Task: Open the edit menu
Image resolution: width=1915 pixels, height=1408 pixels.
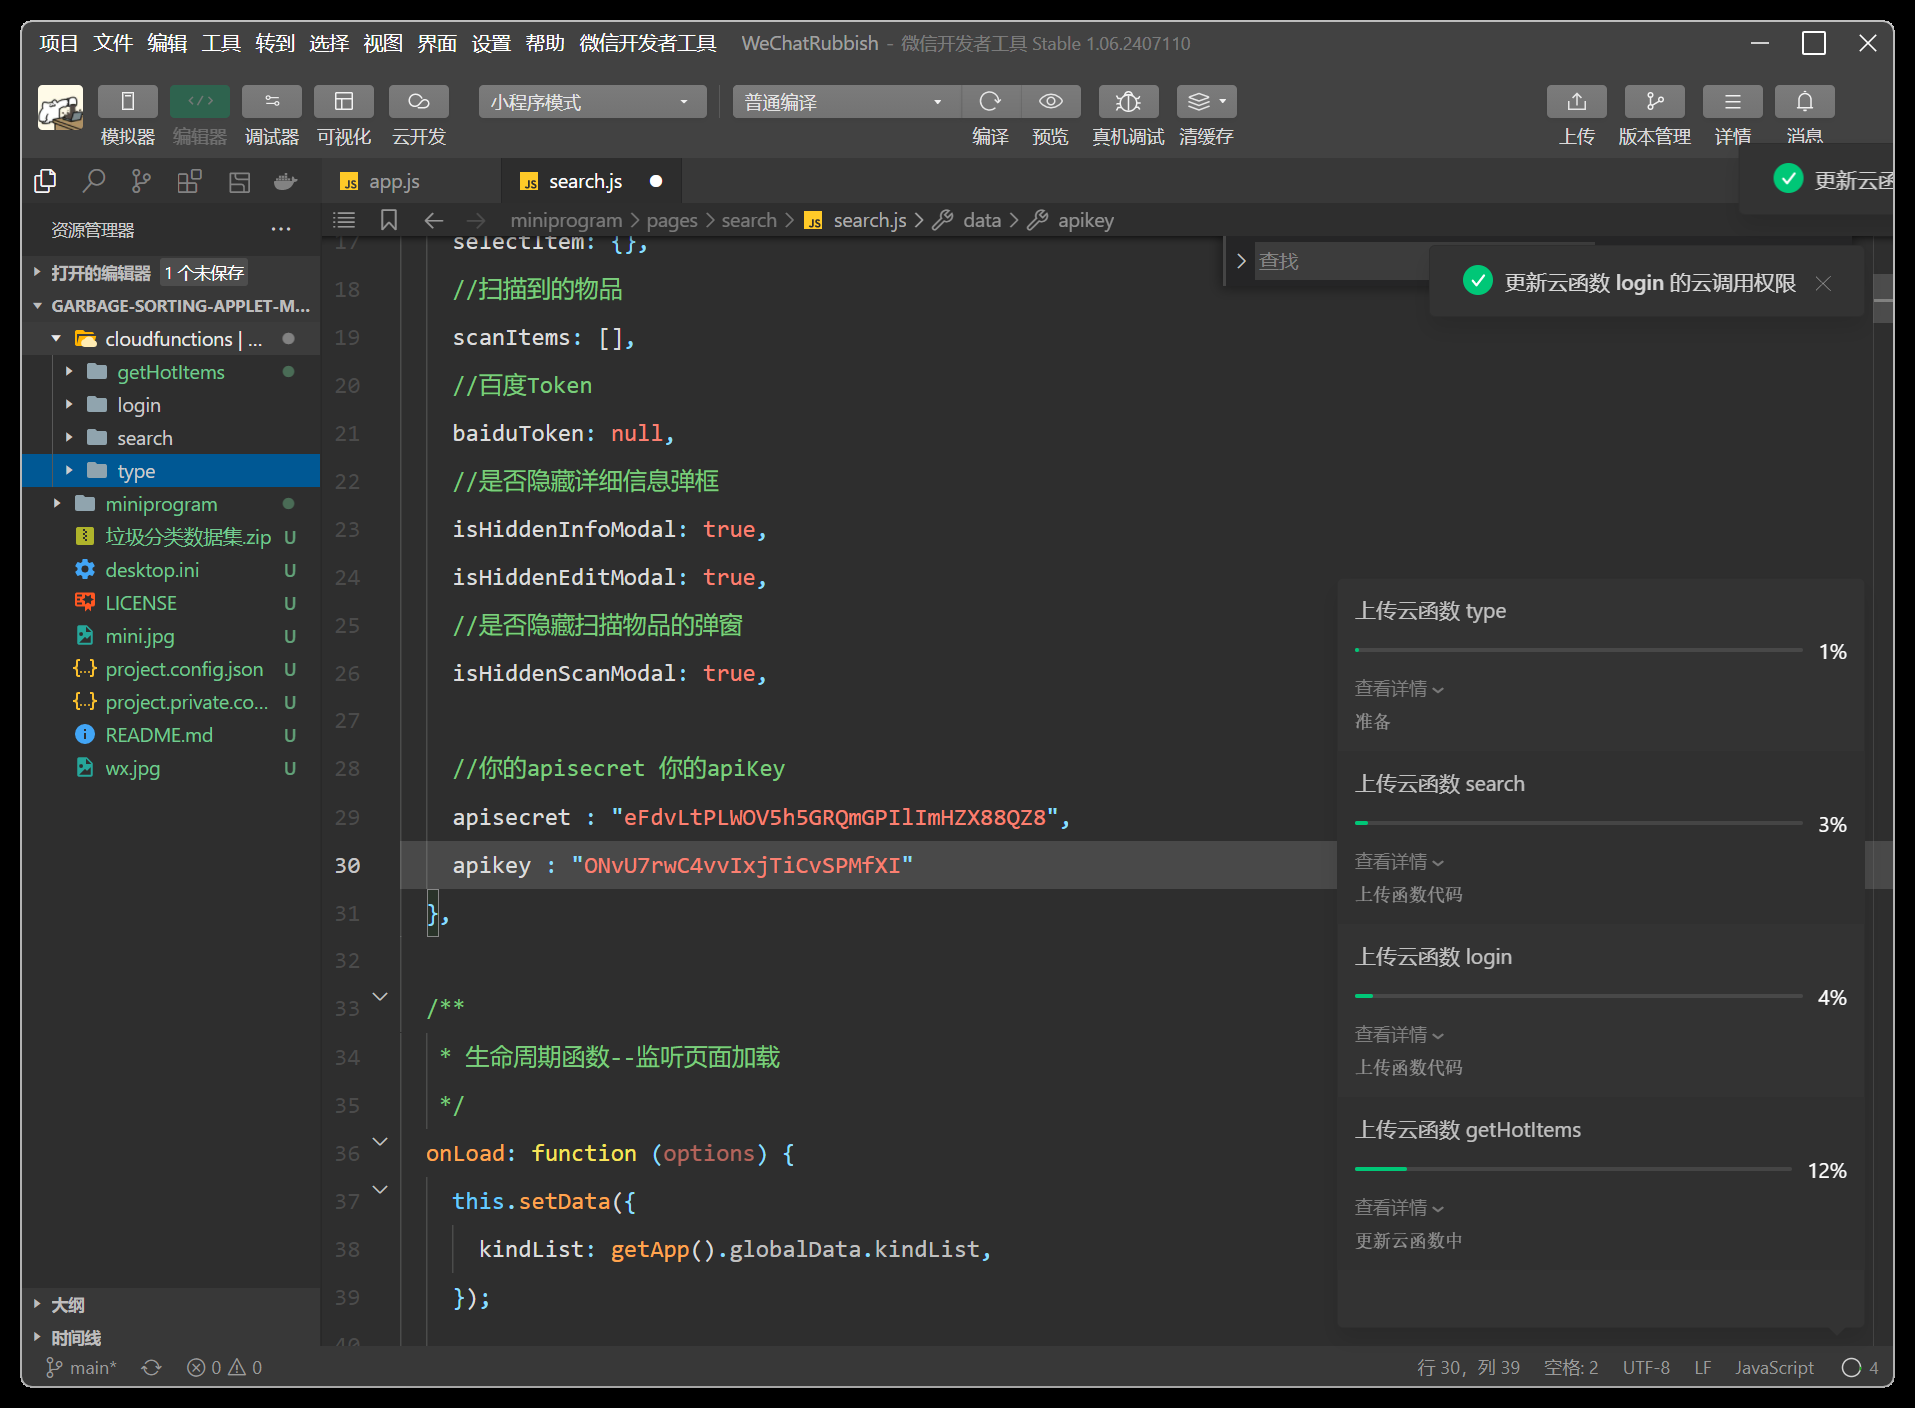Action: (167, 43)
